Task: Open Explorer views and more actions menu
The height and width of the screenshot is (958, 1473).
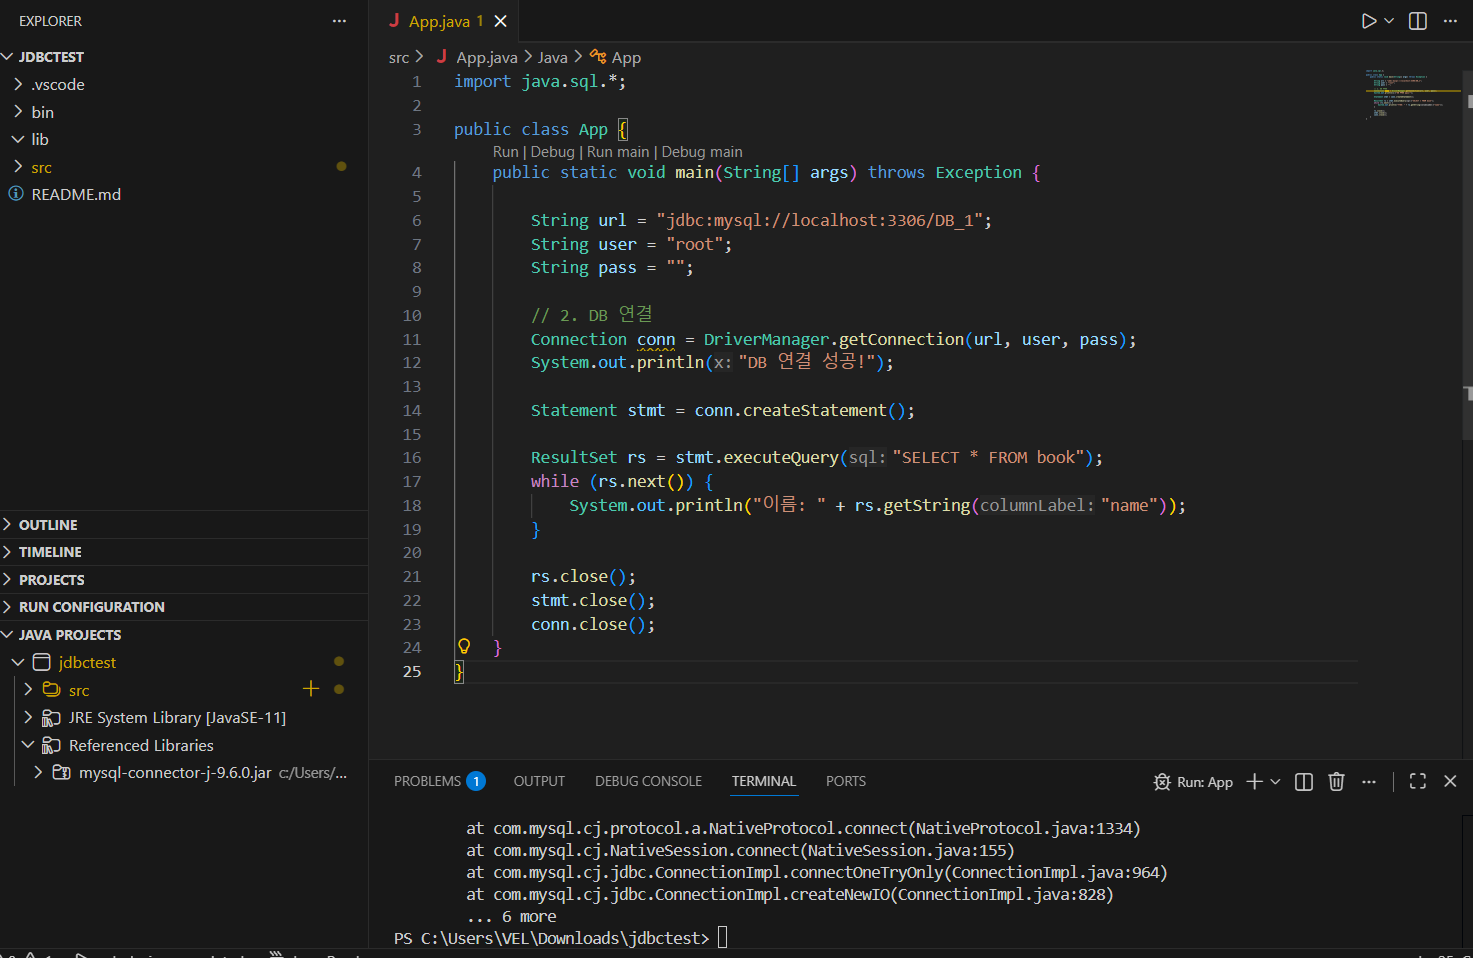Action: (x=339, y=21)
